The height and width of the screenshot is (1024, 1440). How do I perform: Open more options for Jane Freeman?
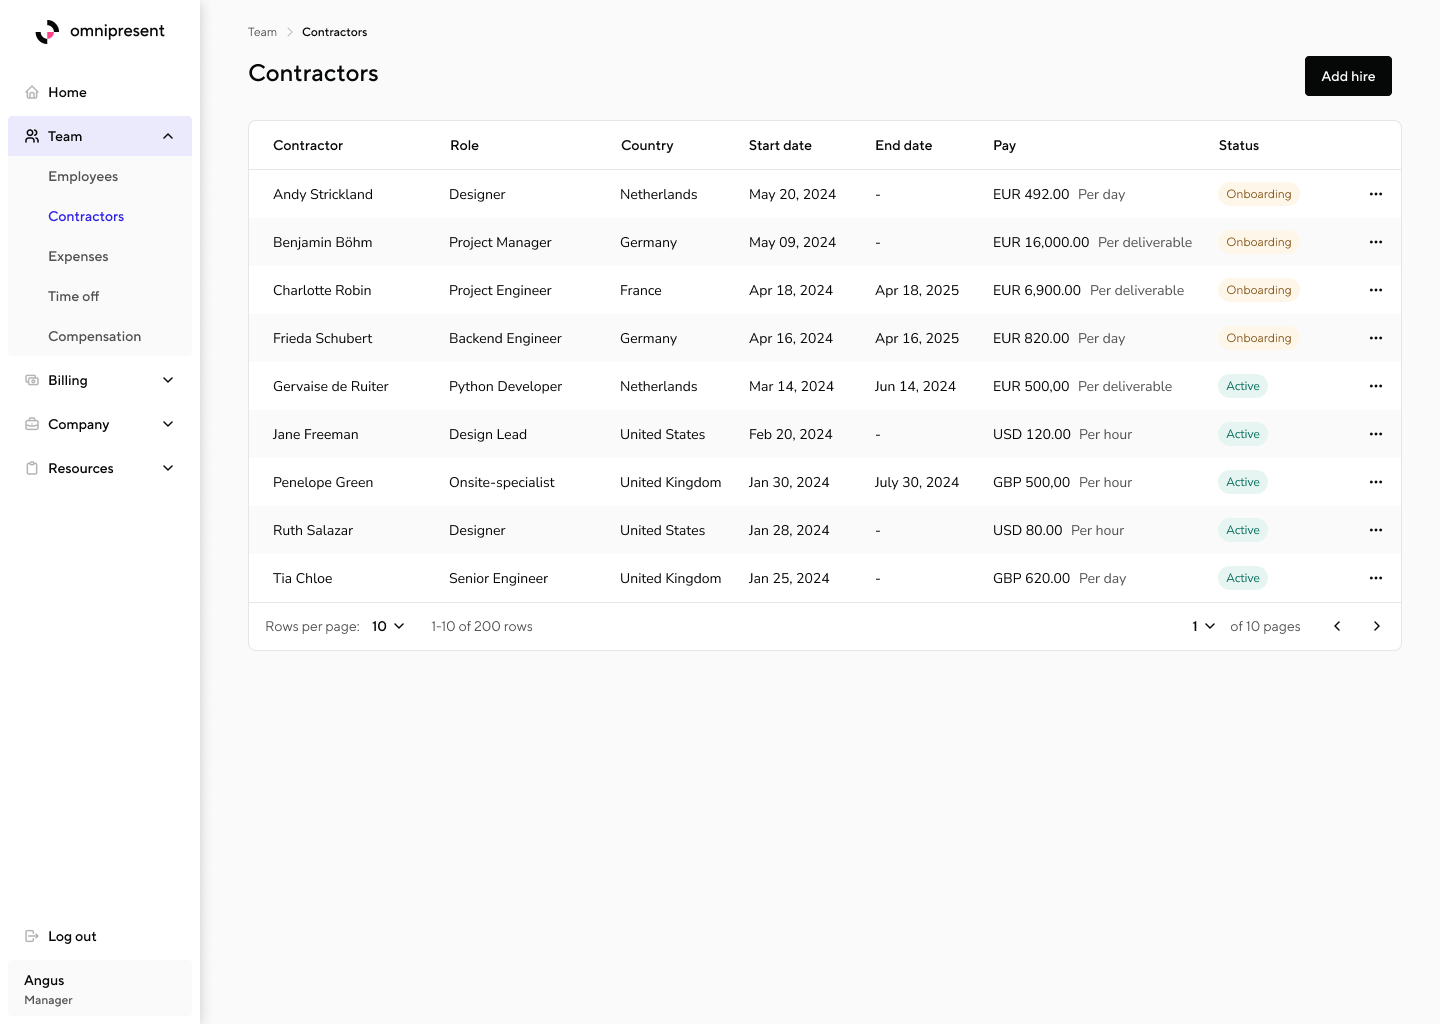(x=1376, y=434)
